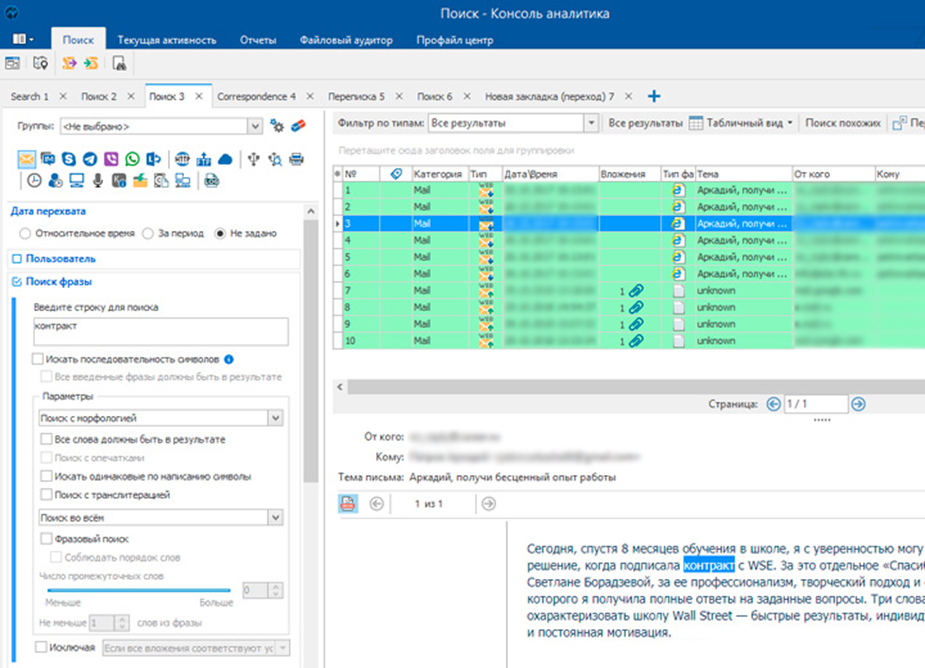
Task: Sort by the 'Дата\Время' column header
Action: 550,174
